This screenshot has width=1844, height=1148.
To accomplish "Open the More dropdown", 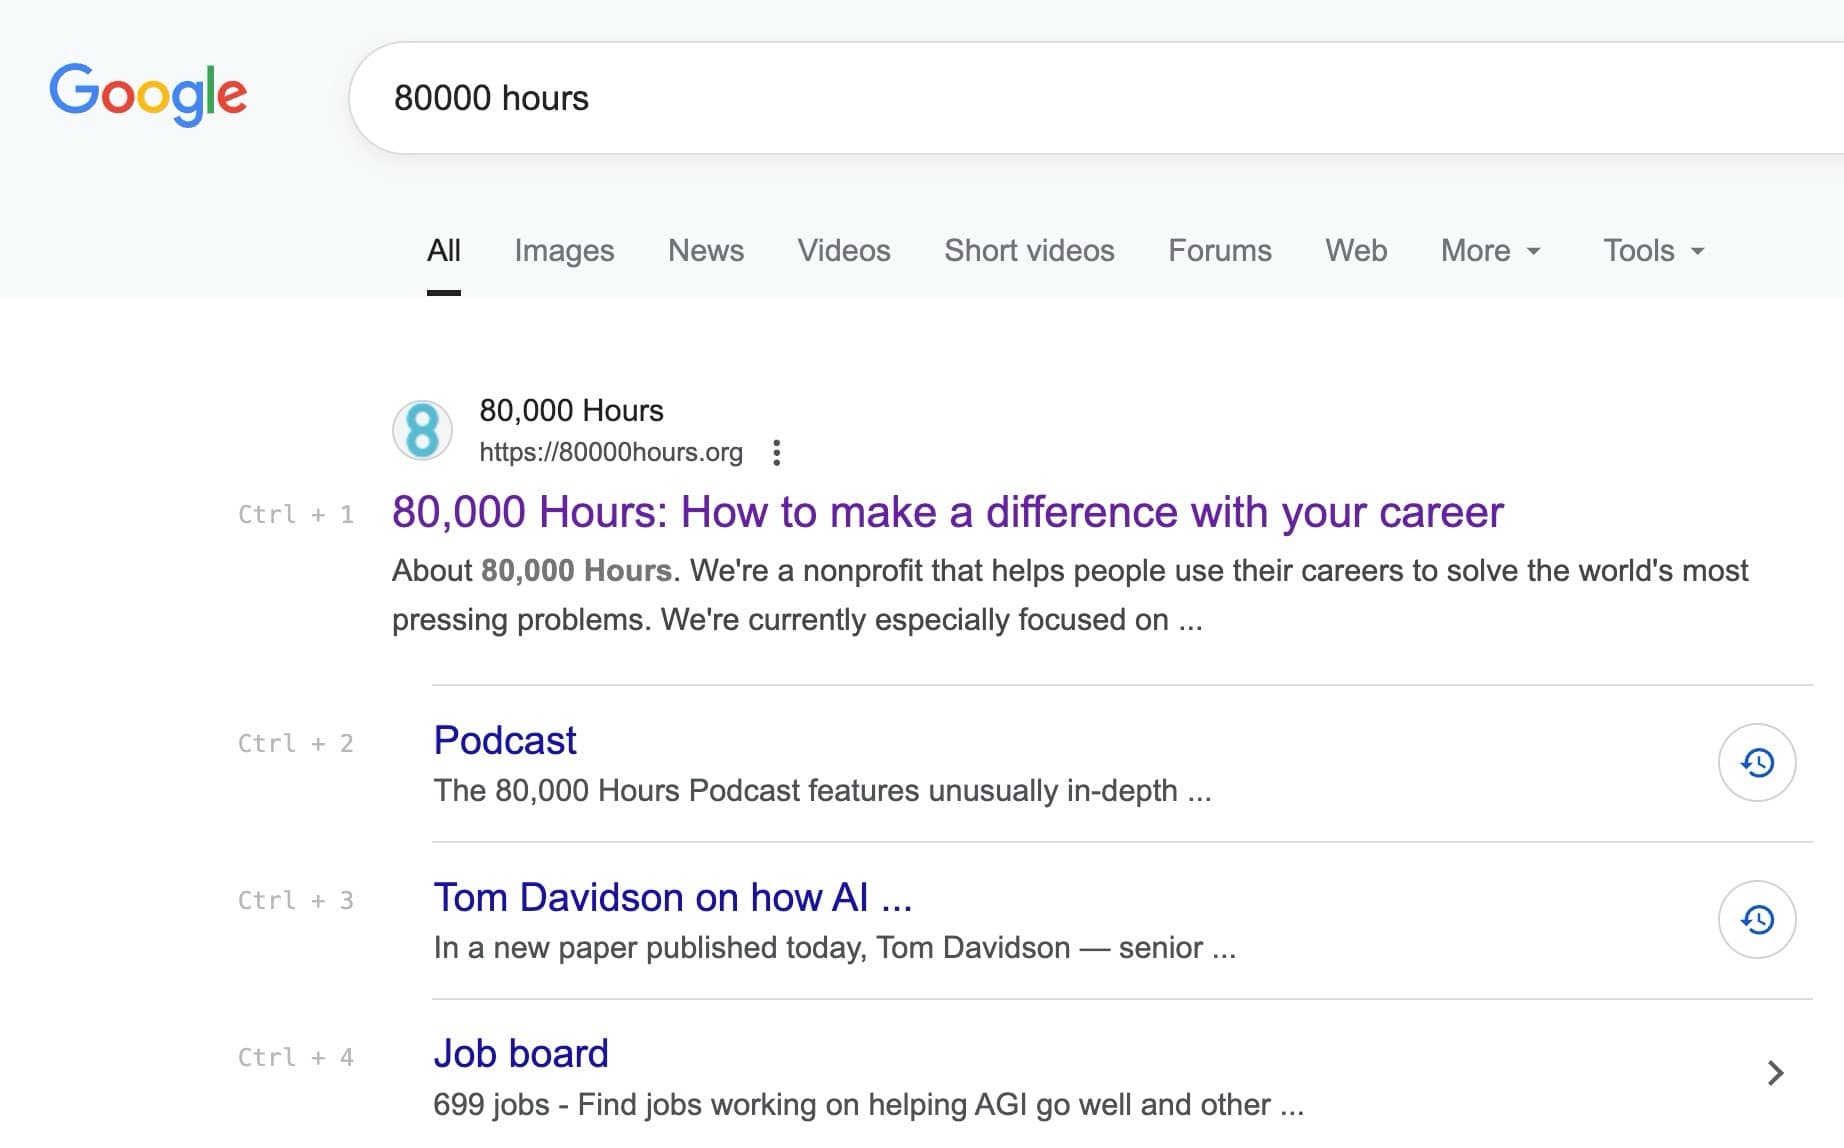I will tap(1490, 250).
